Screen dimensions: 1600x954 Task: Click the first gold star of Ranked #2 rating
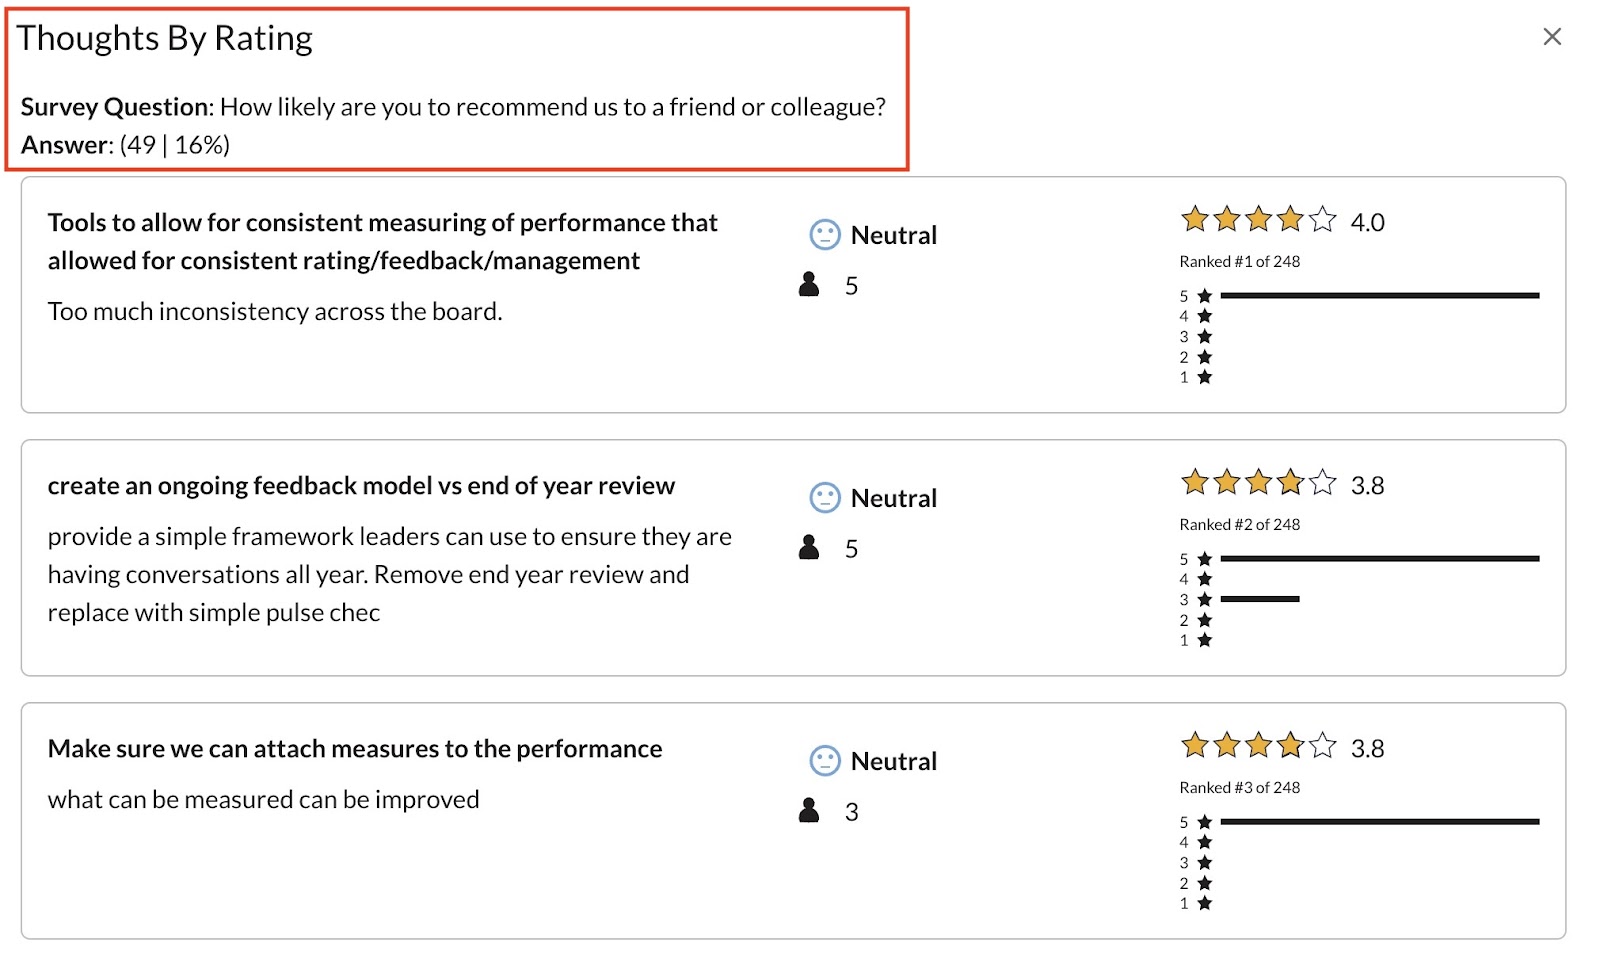tap(1195, 482)
